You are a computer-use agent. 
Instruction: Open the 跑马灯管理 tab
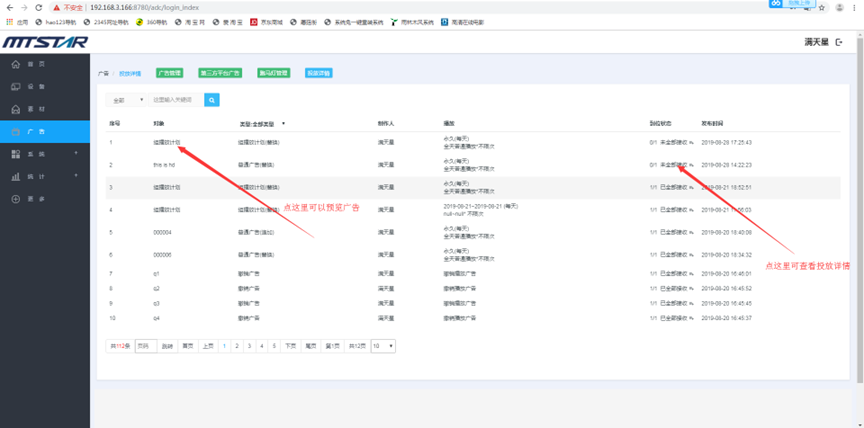[273, 73]
